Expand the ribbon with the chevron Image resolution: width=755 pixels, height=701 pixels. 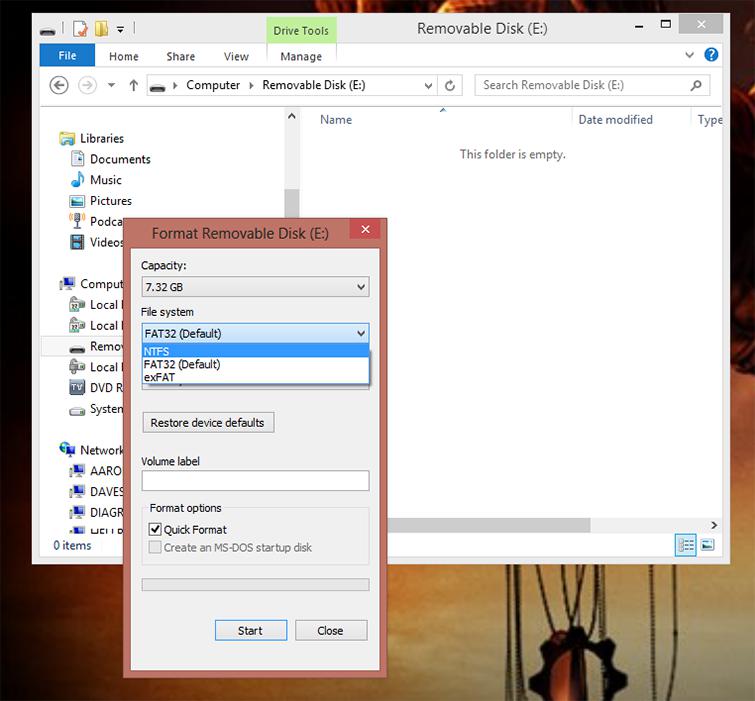690,55
